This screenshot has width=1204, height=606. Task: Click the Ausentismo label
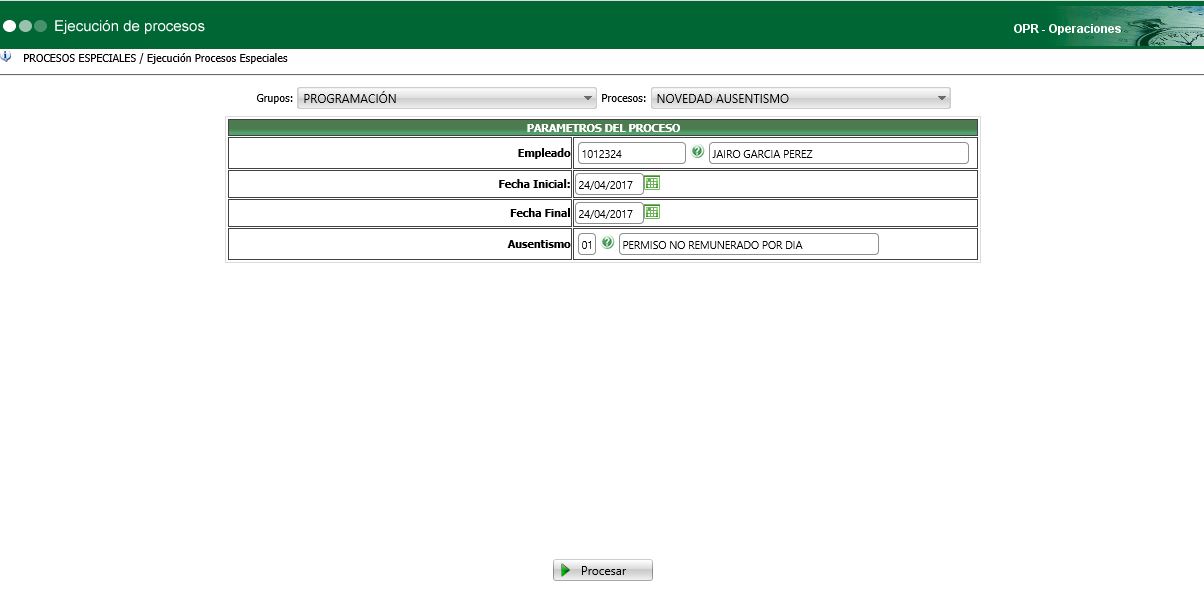(x=539, y=244)
